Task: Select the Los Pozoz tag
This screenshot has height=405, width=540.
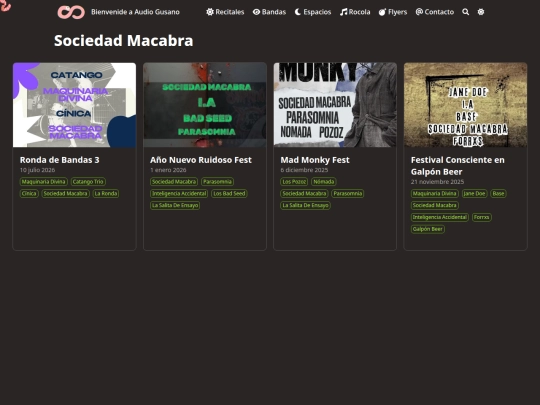Action: tap(294, 181)
